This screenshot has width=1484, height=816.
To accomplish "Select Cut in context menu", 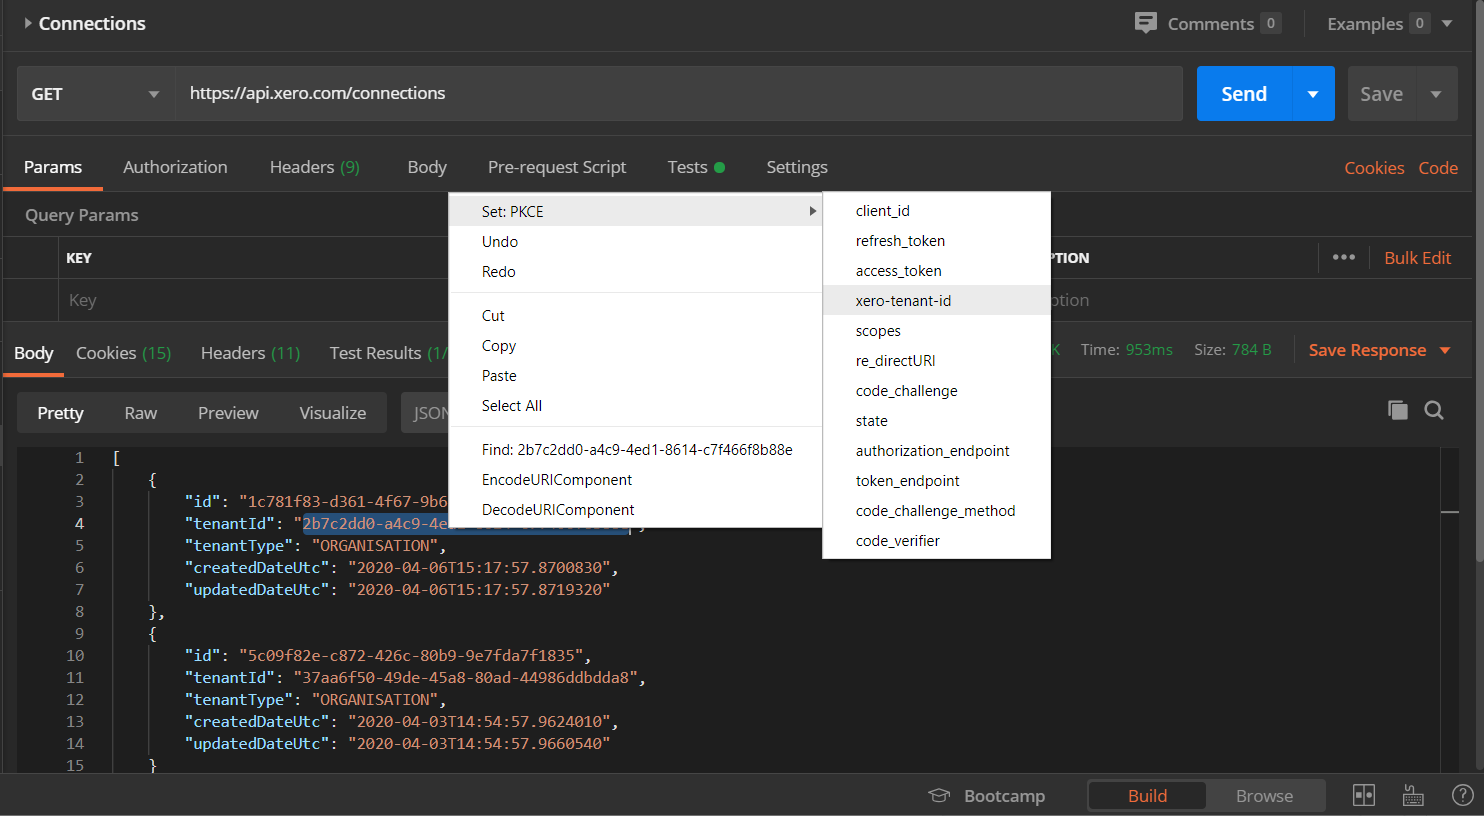I will pos(636,315).
